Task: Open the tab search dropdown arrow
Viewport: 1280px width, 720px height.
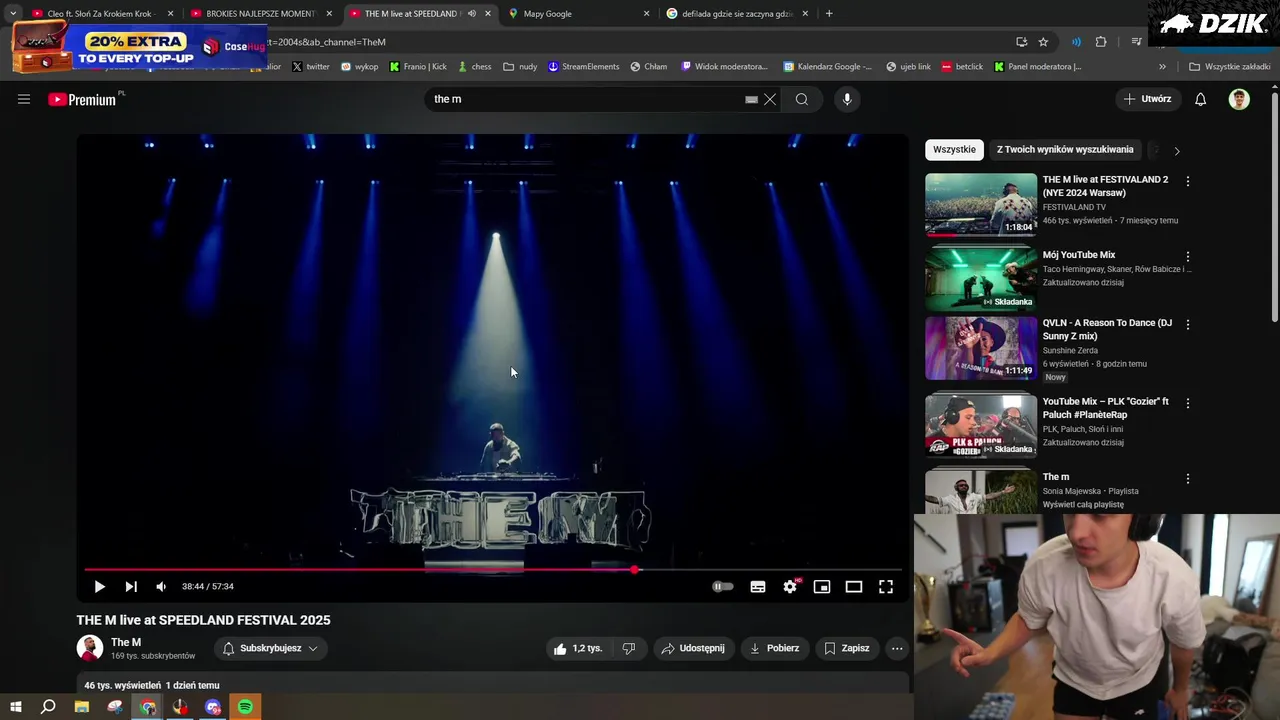Action: point(12,14)
